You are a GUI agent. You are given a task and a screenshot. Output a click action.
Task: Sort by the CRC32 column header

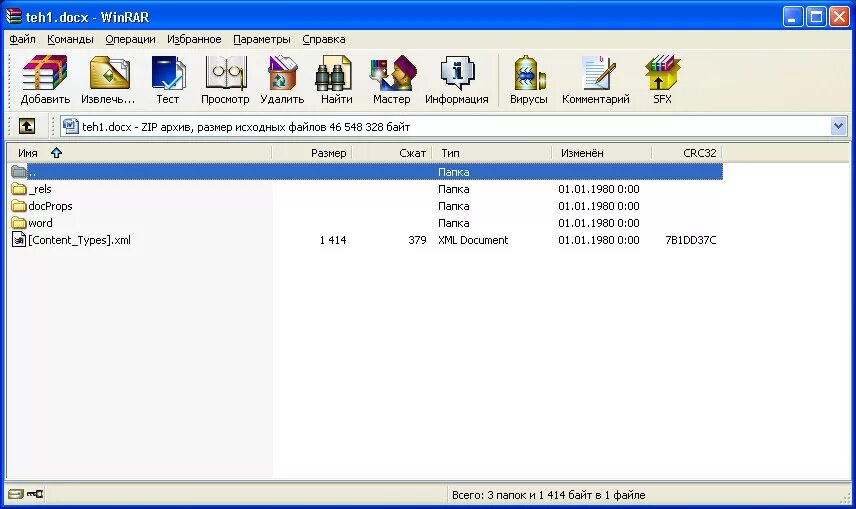[x=687, y=153]
